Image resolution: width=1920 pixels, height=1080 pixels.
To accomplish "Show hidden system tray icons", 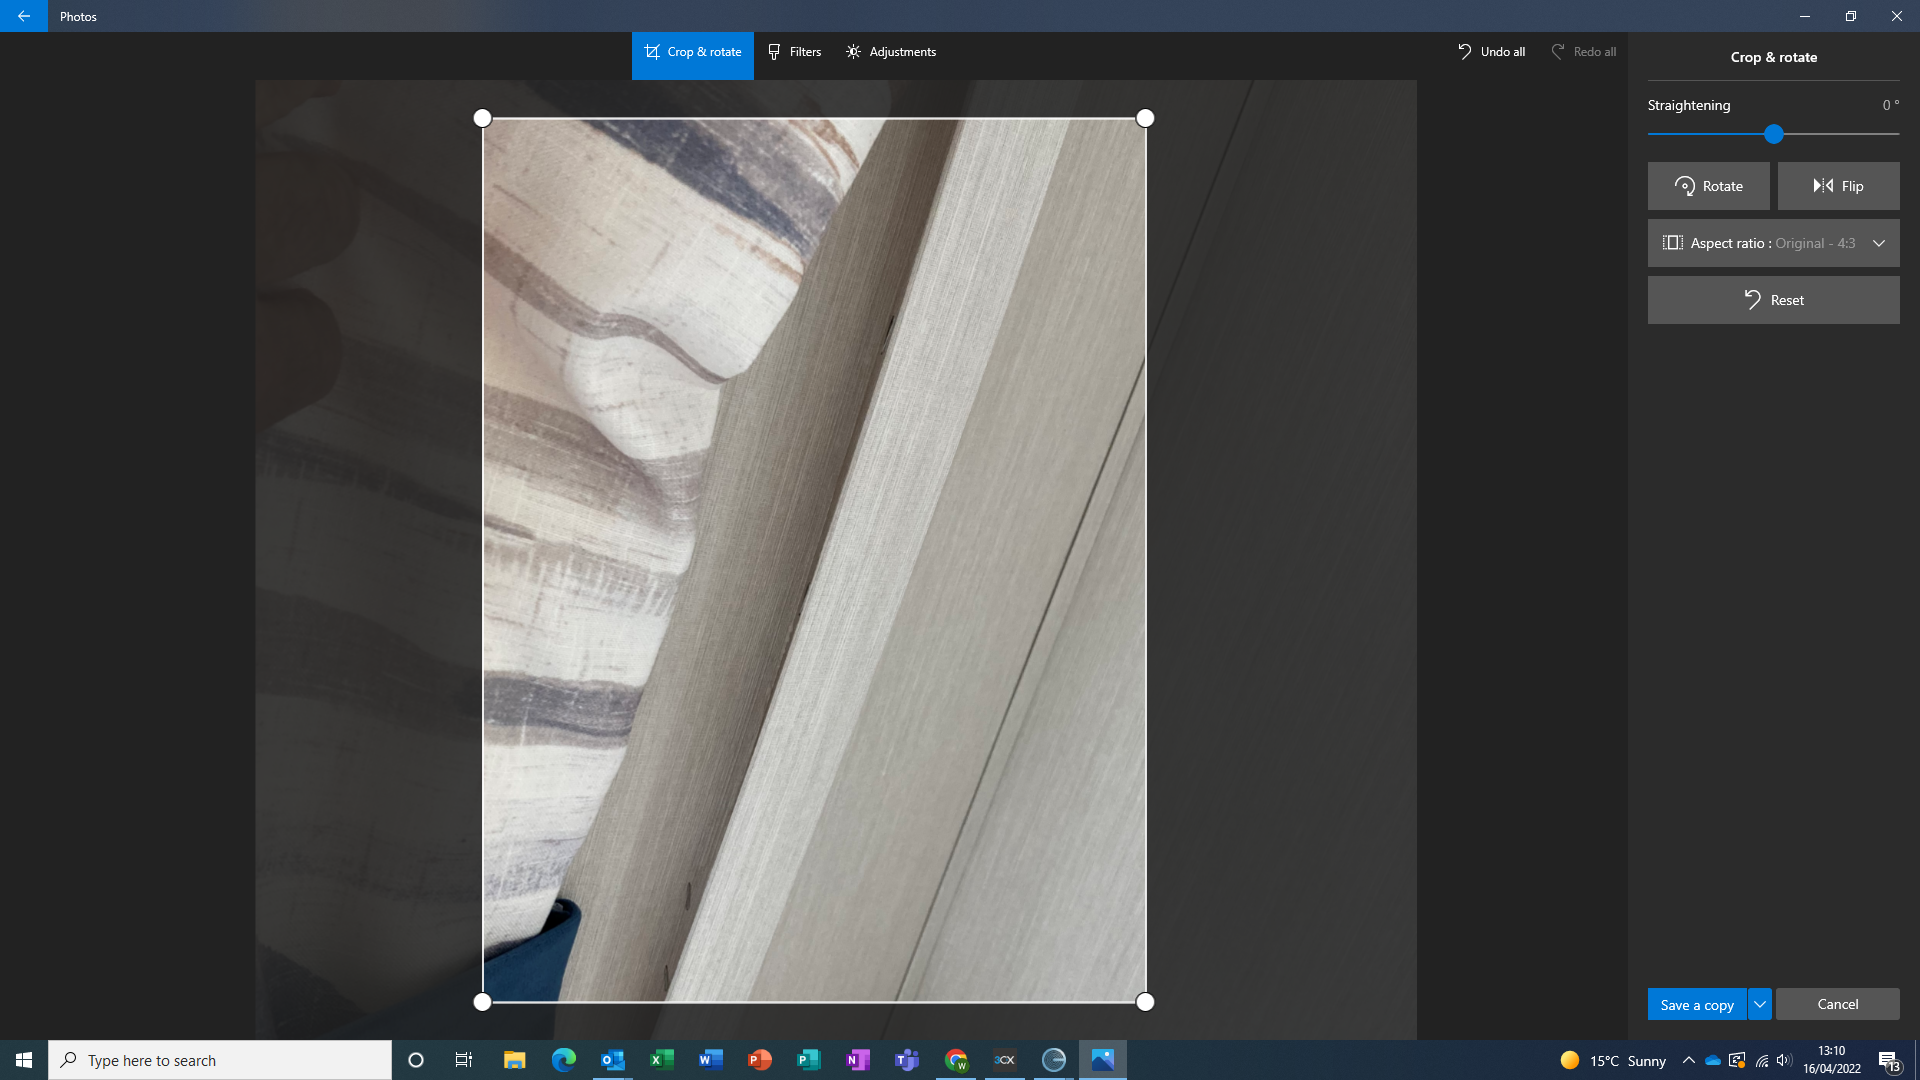I will pyautogui.click(x=1688, y=1060).
